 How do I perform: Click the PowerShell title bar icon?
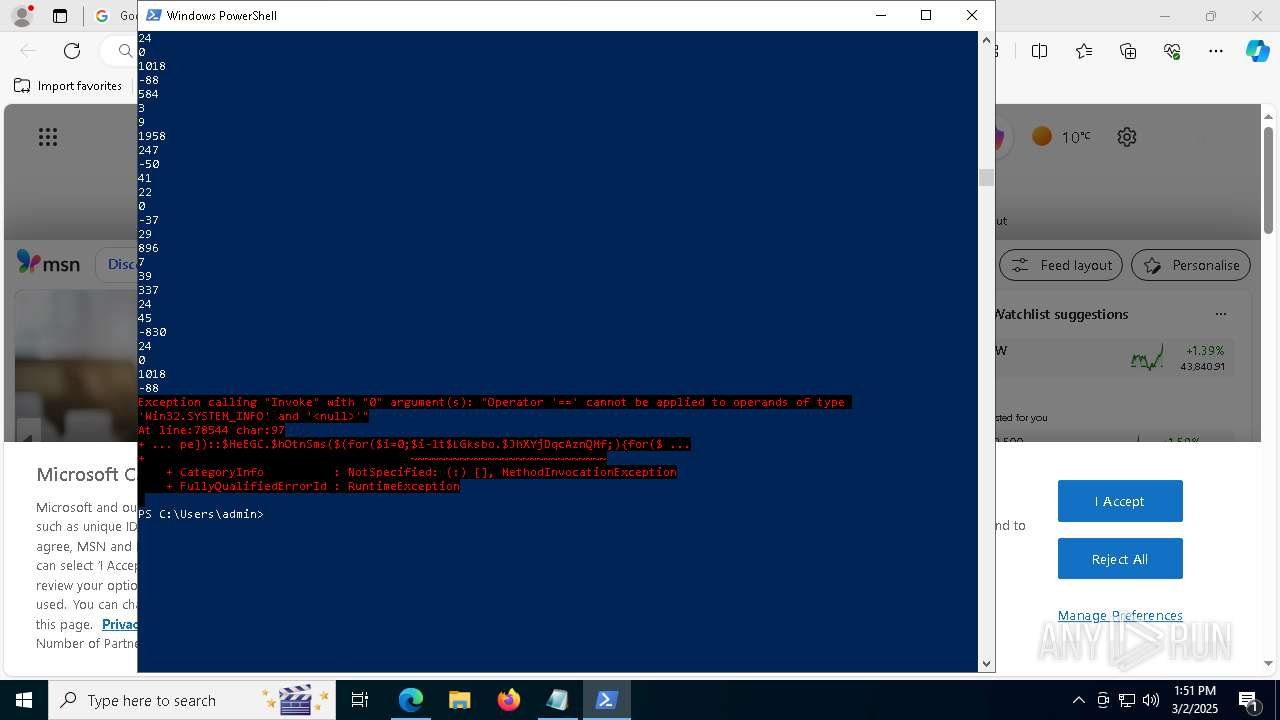(154, 15)
